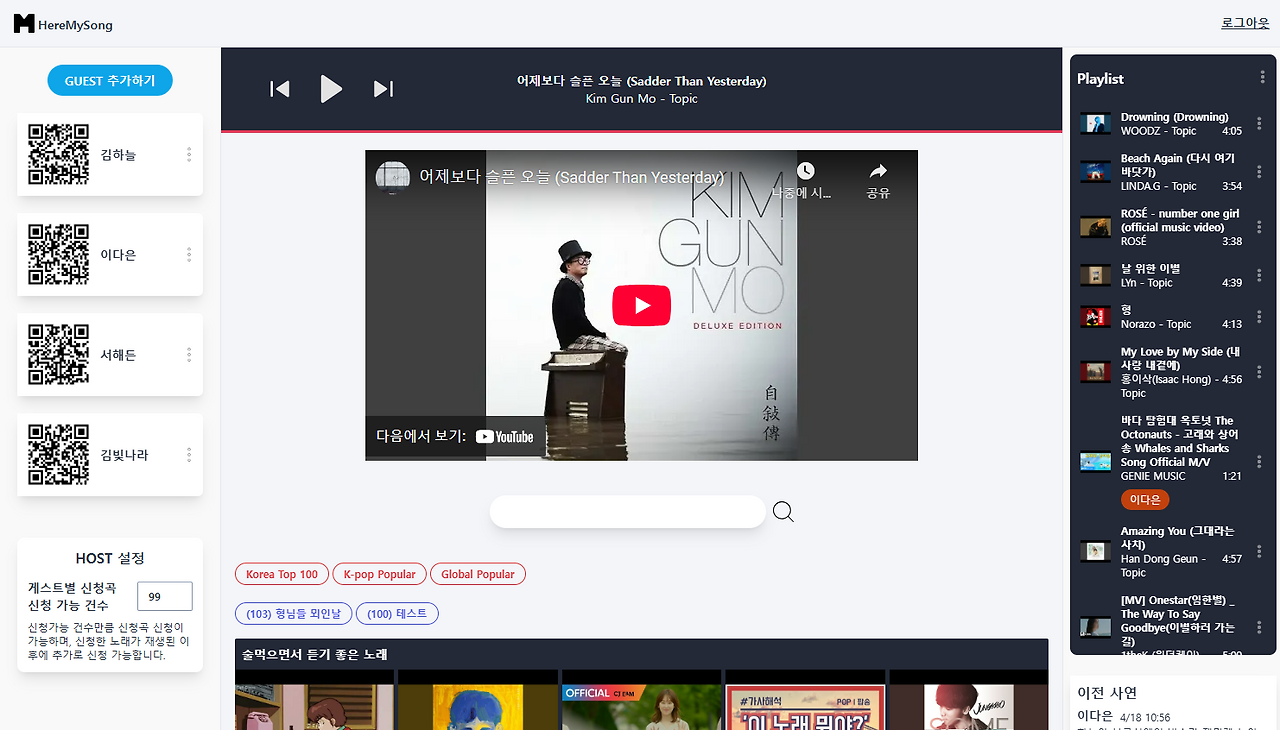Select the Global Popular chart
Image resolution: width=1280 pixels, height=730 pixels.
coord(478,574)
